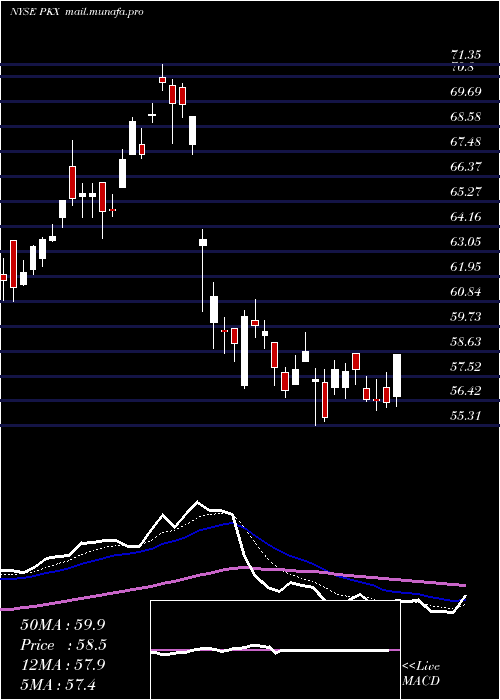This screenshot has height=700, width=500.
Task: Select the 63.05 price level label
Action: click(x=466, y=242)
